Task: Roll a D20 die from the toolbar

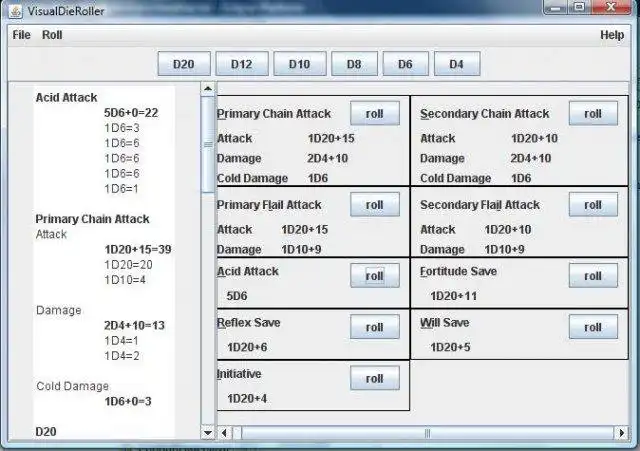Action: [x=184, y=64]
